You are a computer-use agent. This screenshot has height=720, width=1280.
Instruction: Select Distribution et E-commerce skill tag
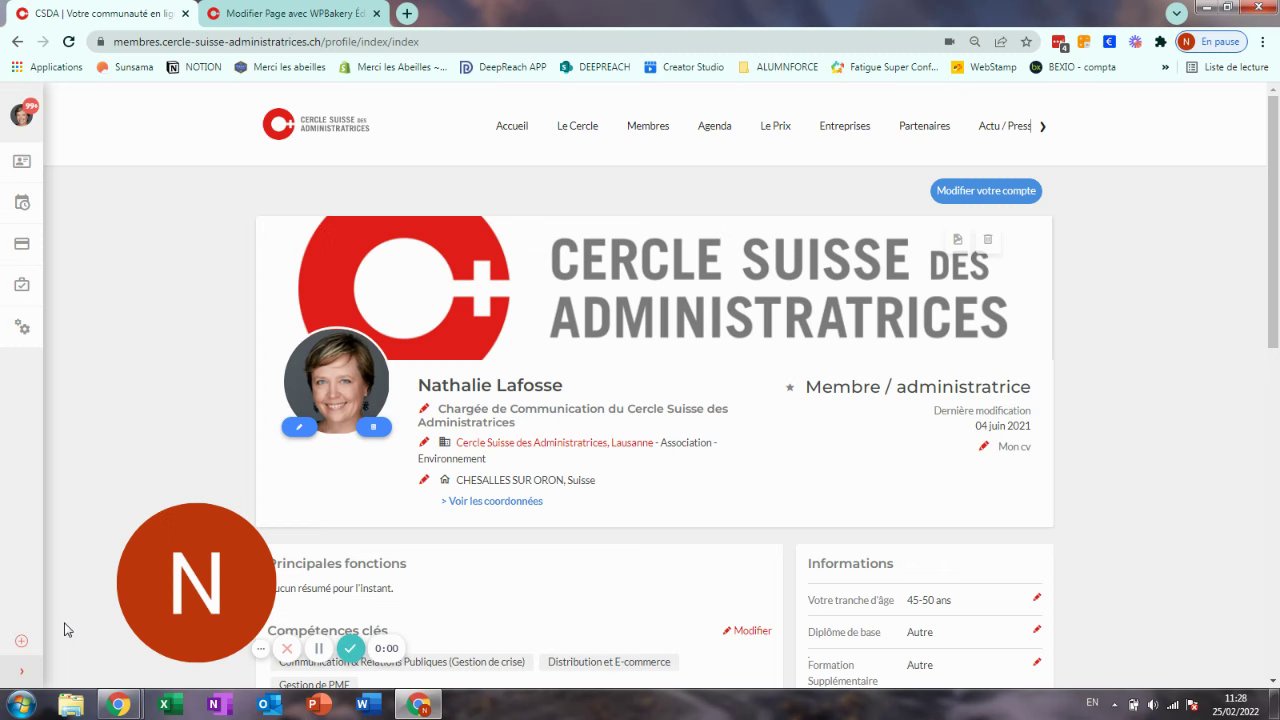click(609, 662)
